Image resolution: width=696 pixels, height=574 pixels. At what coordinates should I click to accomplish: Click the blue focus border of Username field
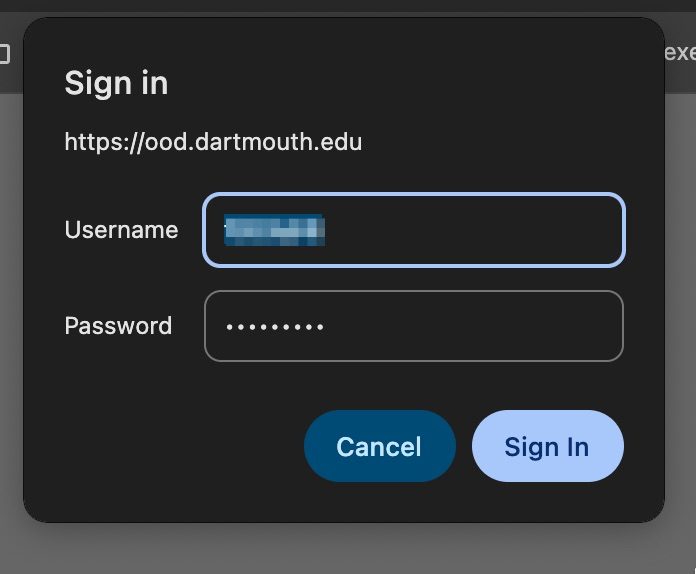414,195
